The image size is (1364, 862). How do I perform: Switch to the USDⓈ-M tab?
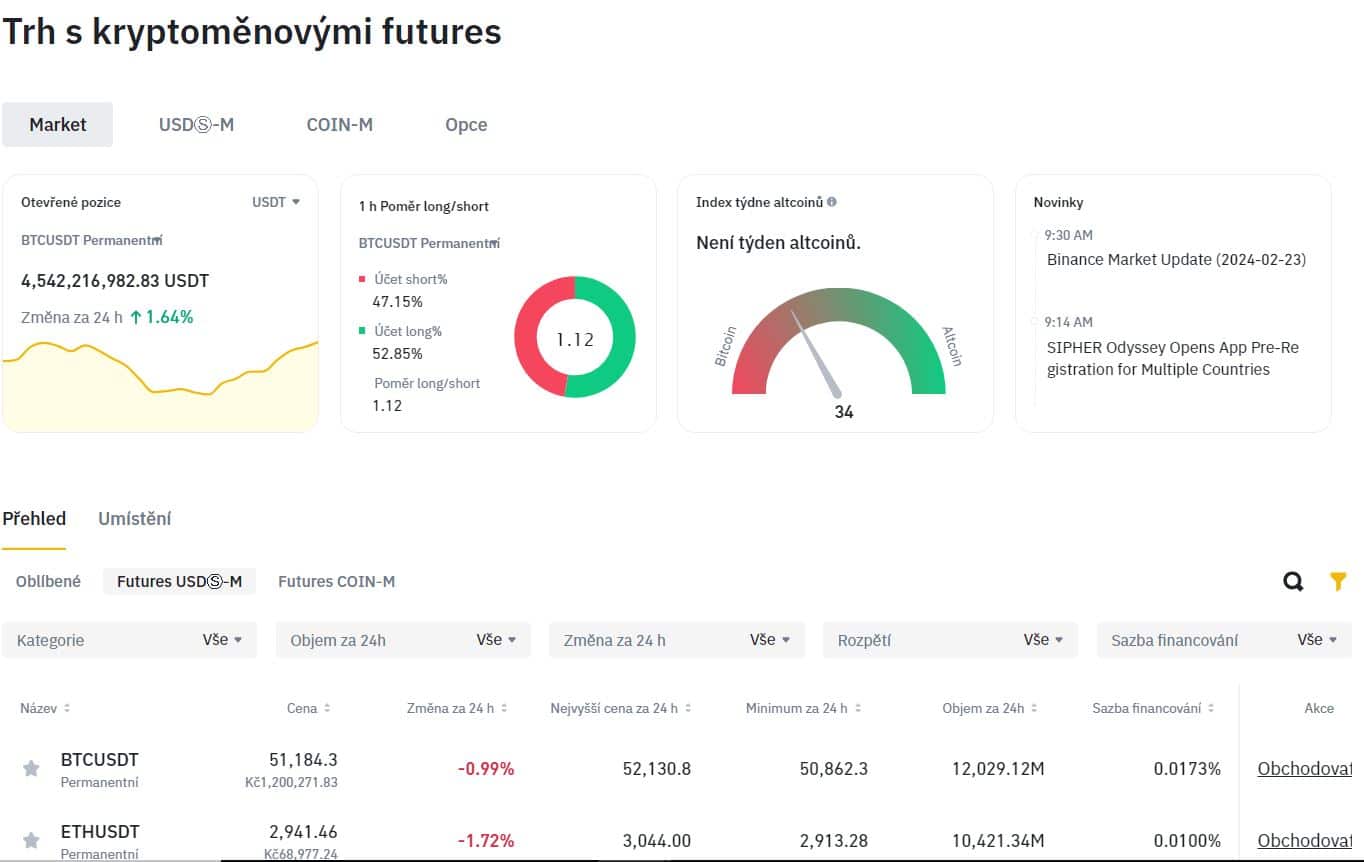click(x=196, y=125)
